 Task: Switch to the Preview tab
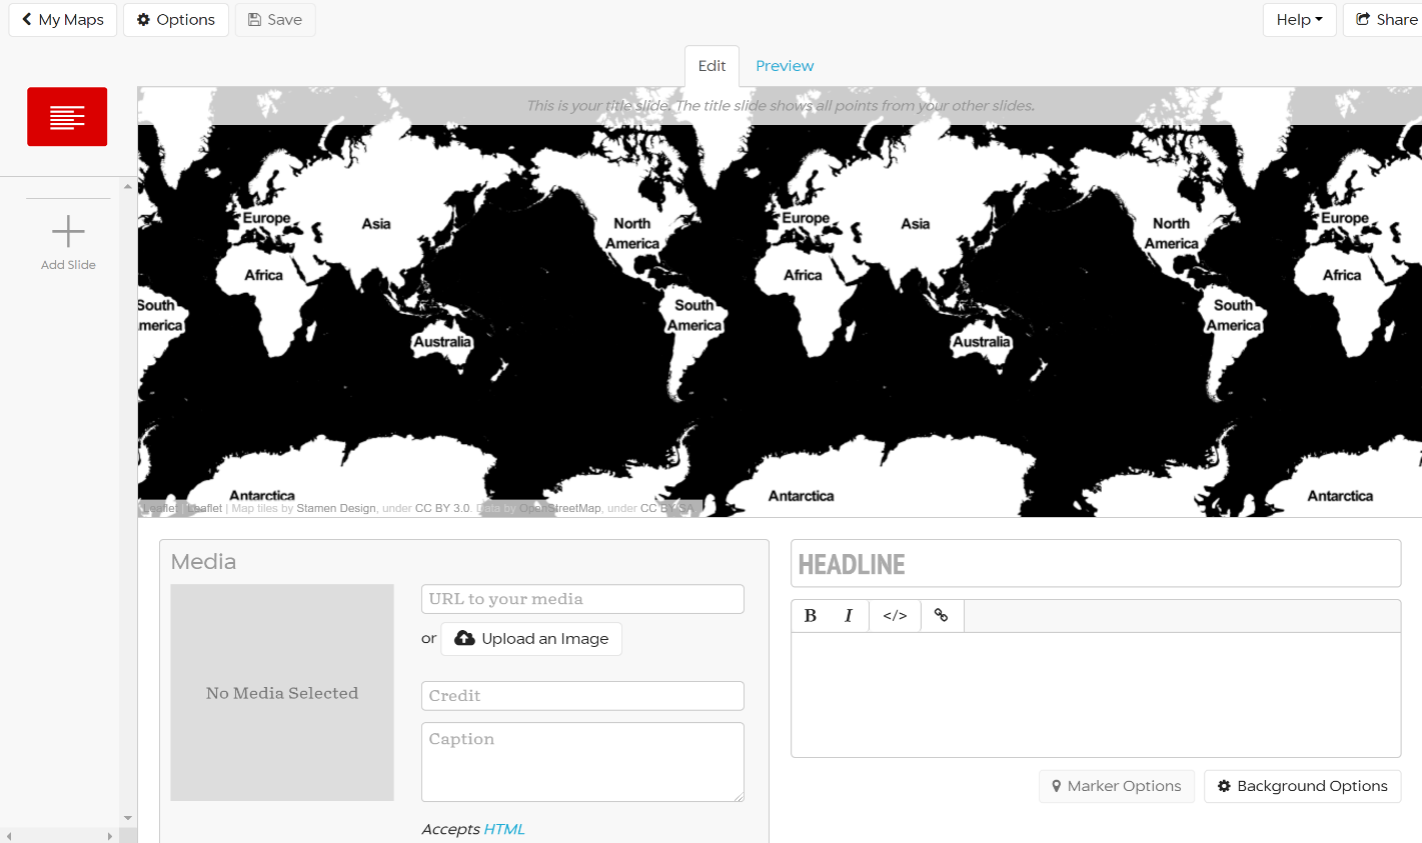tap(784, 66)
